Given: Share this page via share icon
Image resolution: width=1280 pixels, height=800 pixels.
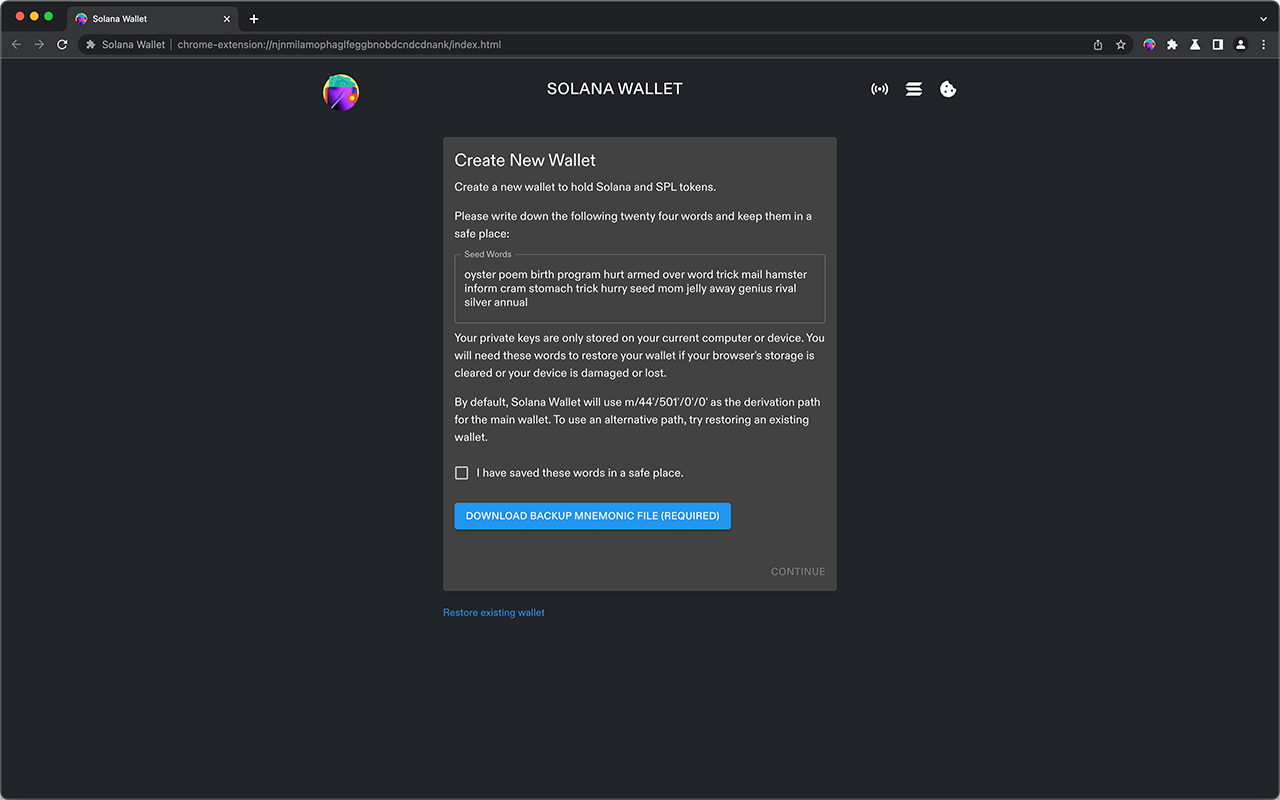Looking at the screenshot, I should [x=1098, y=45].
